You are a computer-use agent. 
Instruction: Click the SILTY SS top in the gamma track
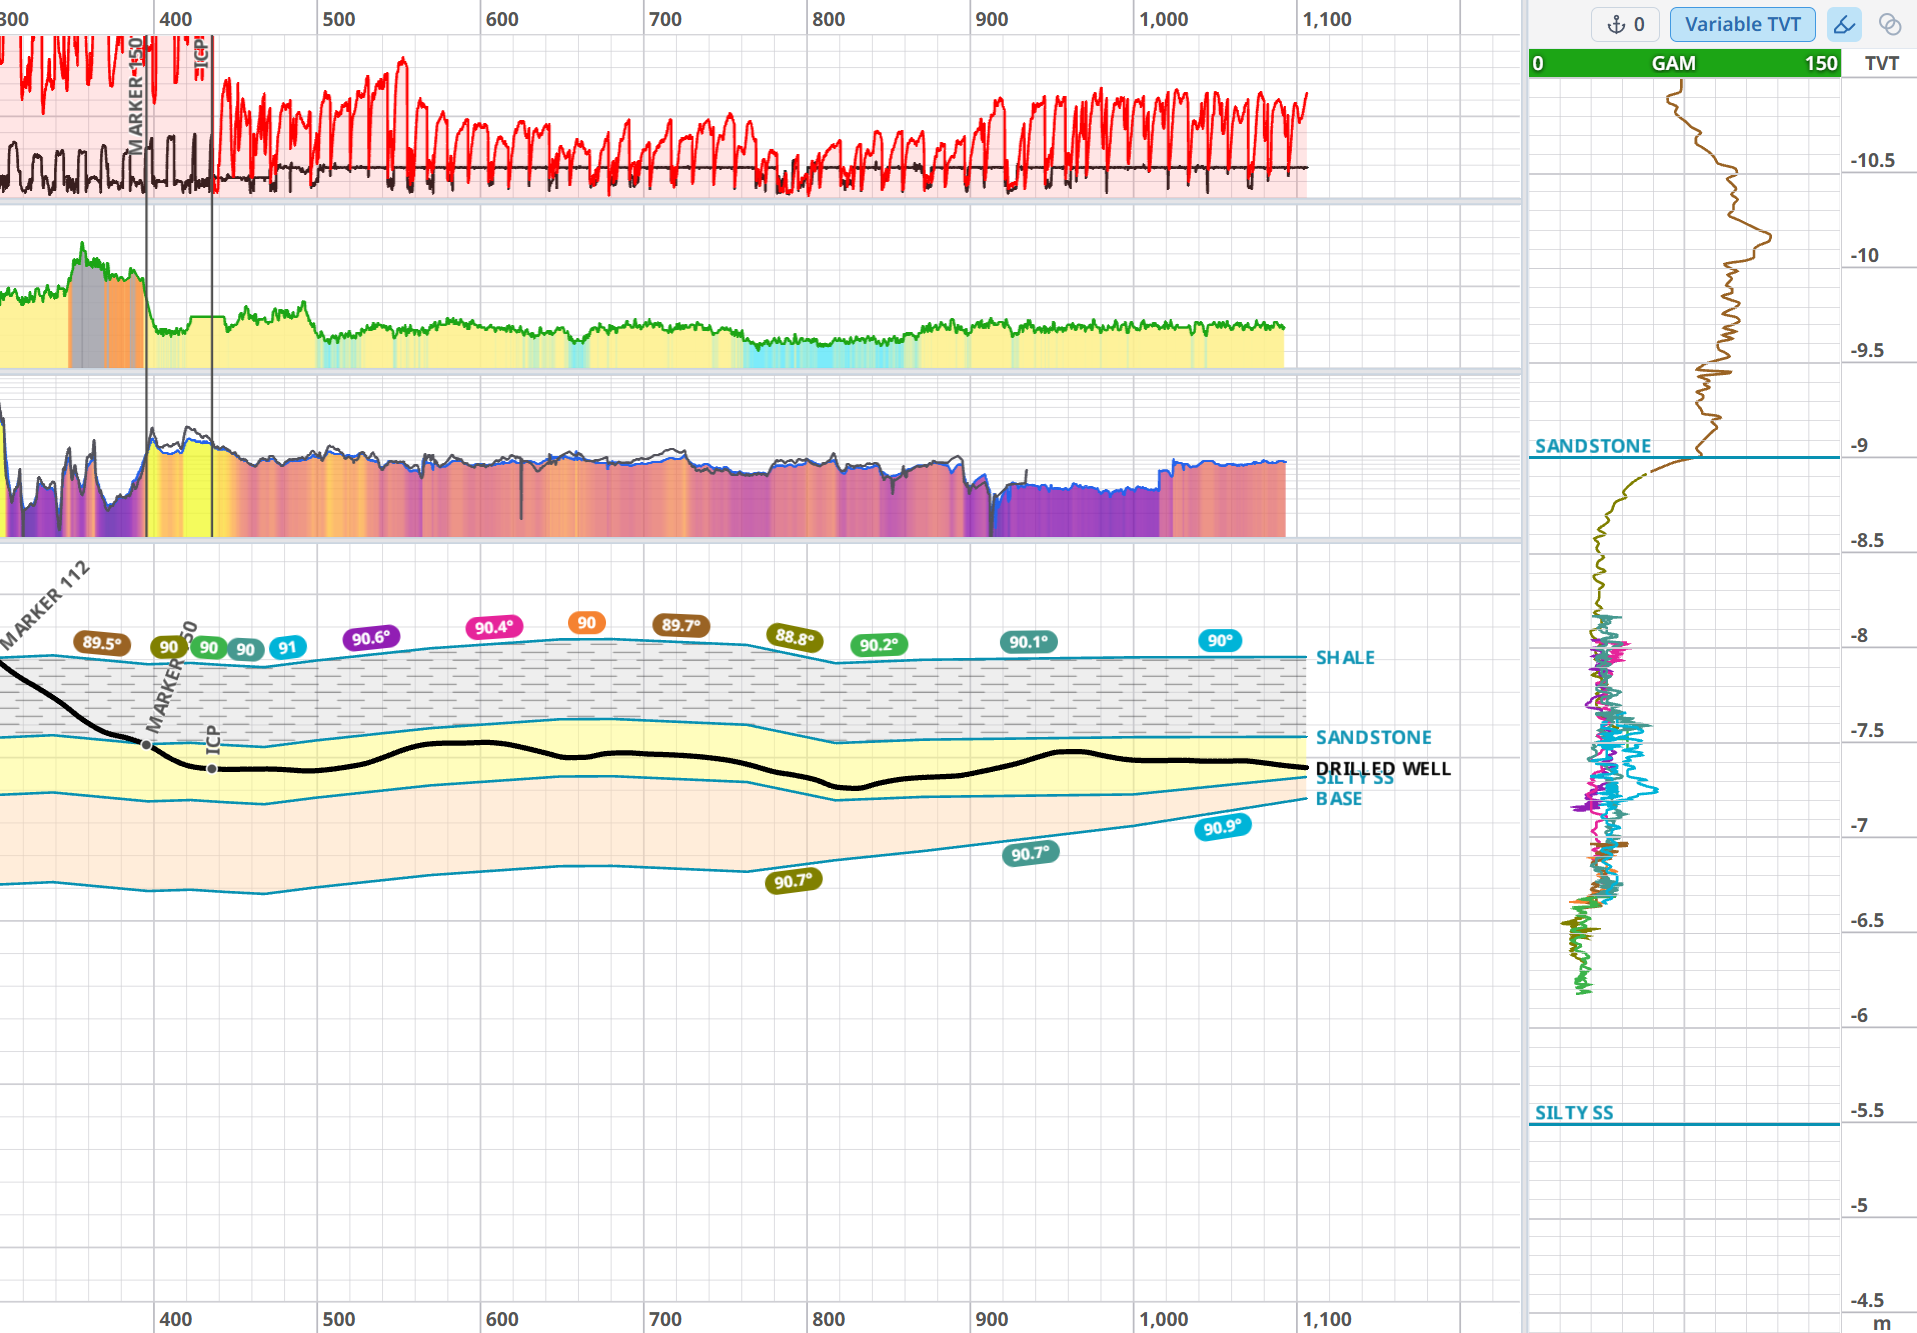click(x=1574, y=1113)
